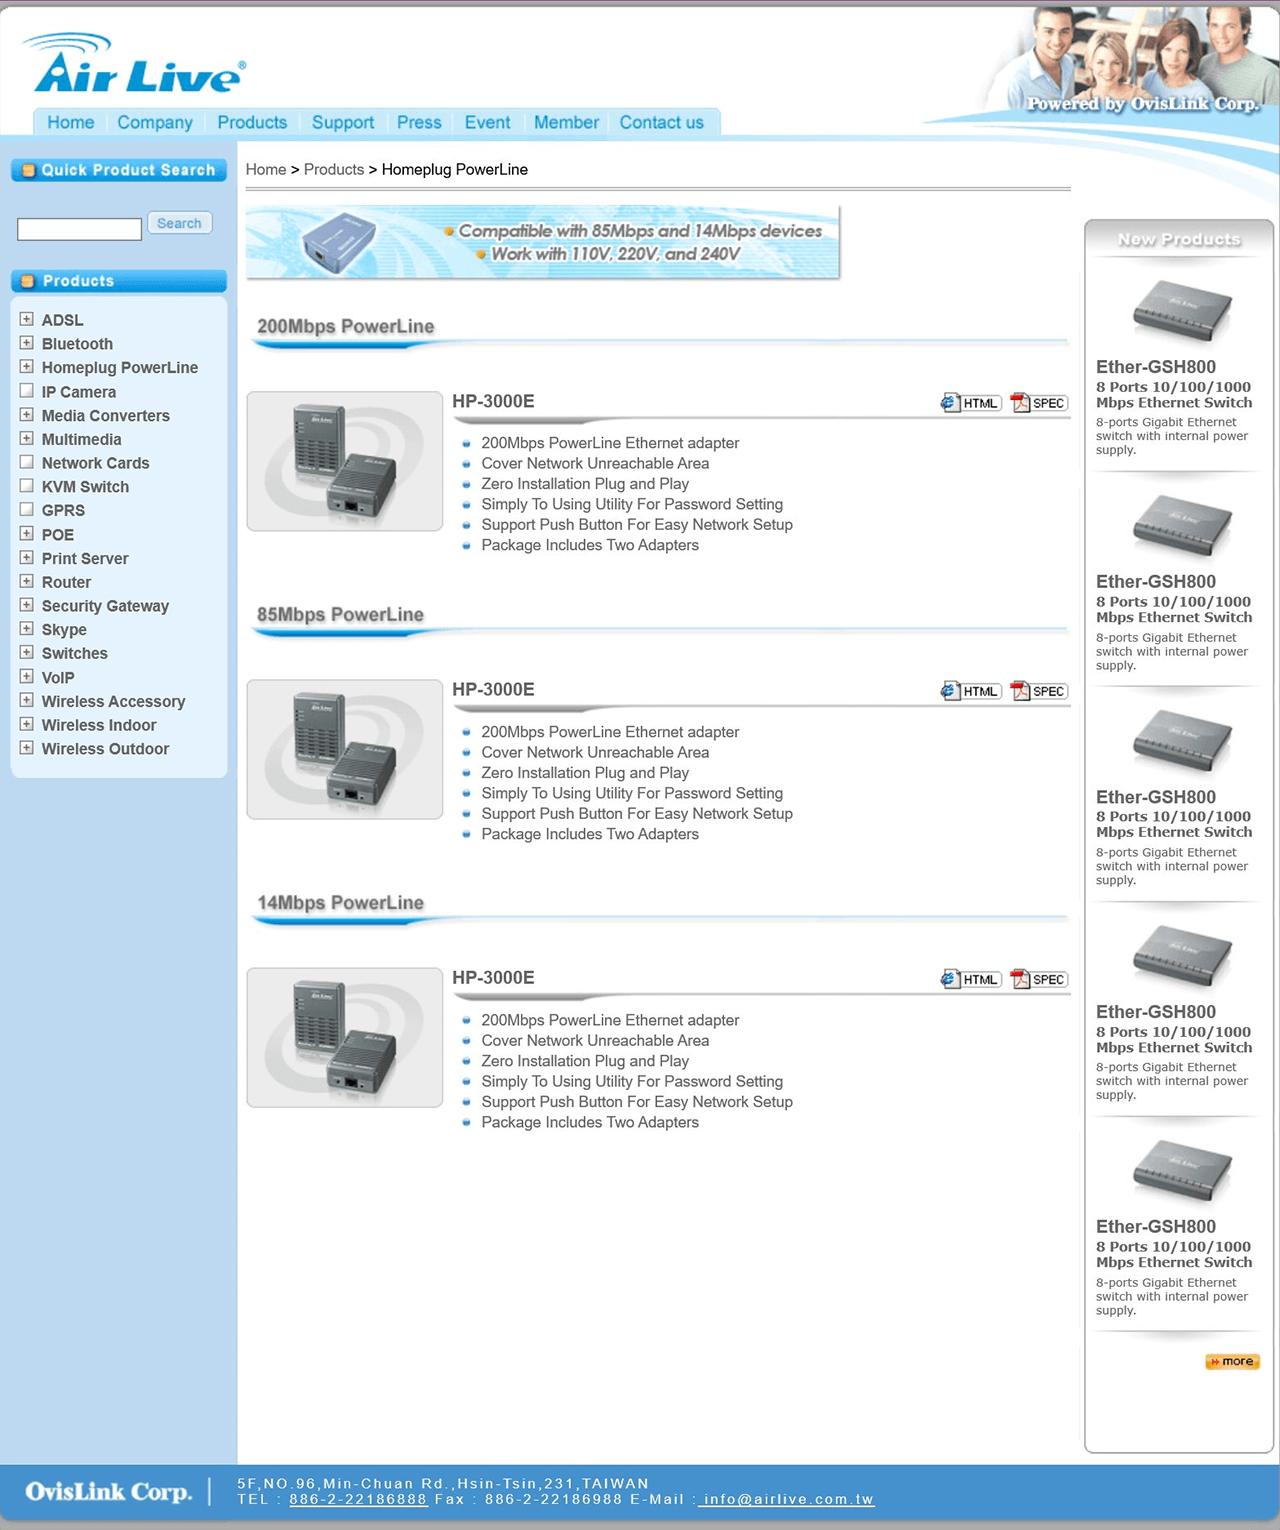Screen dimensions: 1280x1530
Task: Click the last Ether-GSH800 switch image
Action: 1181,1170
